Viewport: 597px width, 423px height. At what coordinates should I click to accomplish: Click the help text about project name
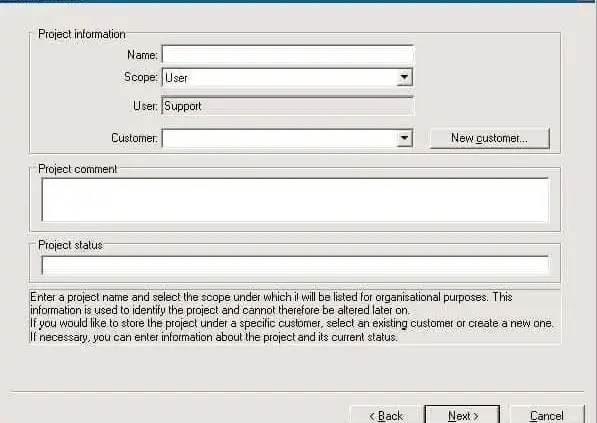pos(292,317)
